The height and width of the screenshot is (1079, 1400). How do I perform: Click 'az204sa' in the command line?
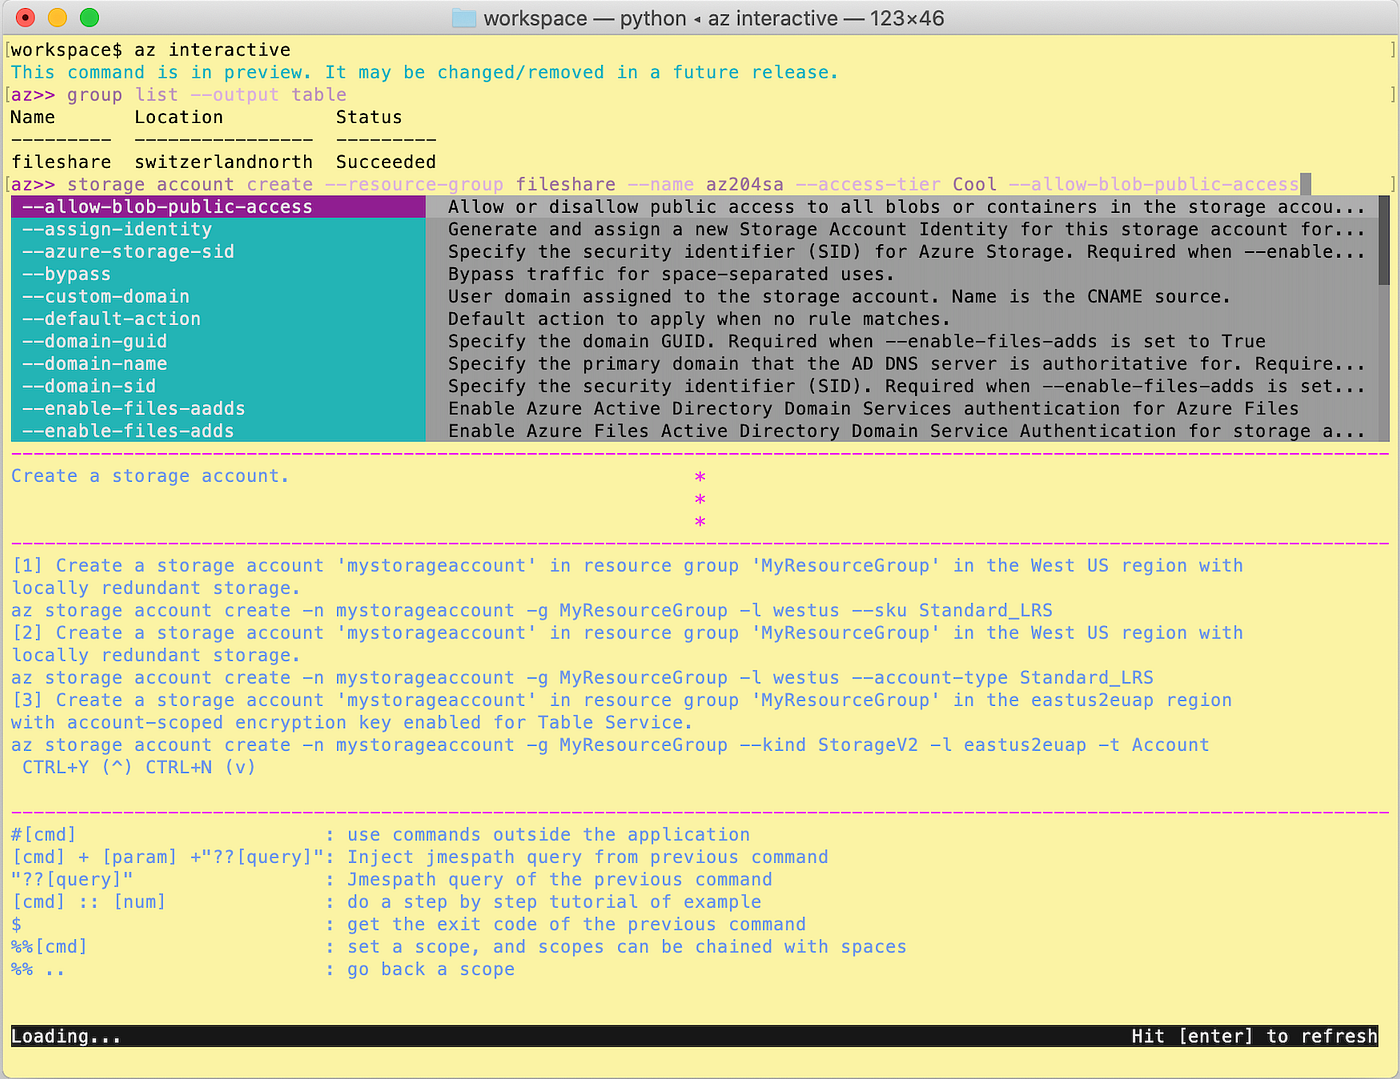(x=745, y=185)
